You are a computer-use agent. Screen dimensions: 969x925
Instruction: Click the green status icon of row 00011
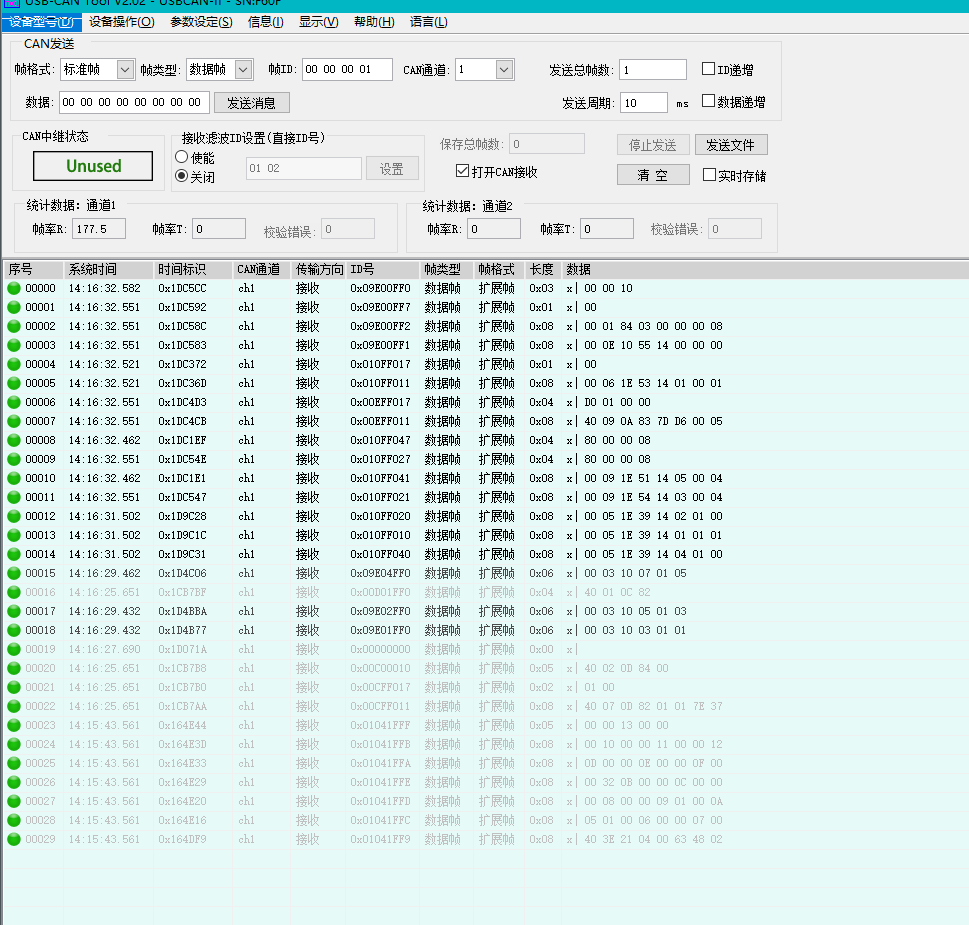click(14, 497)
